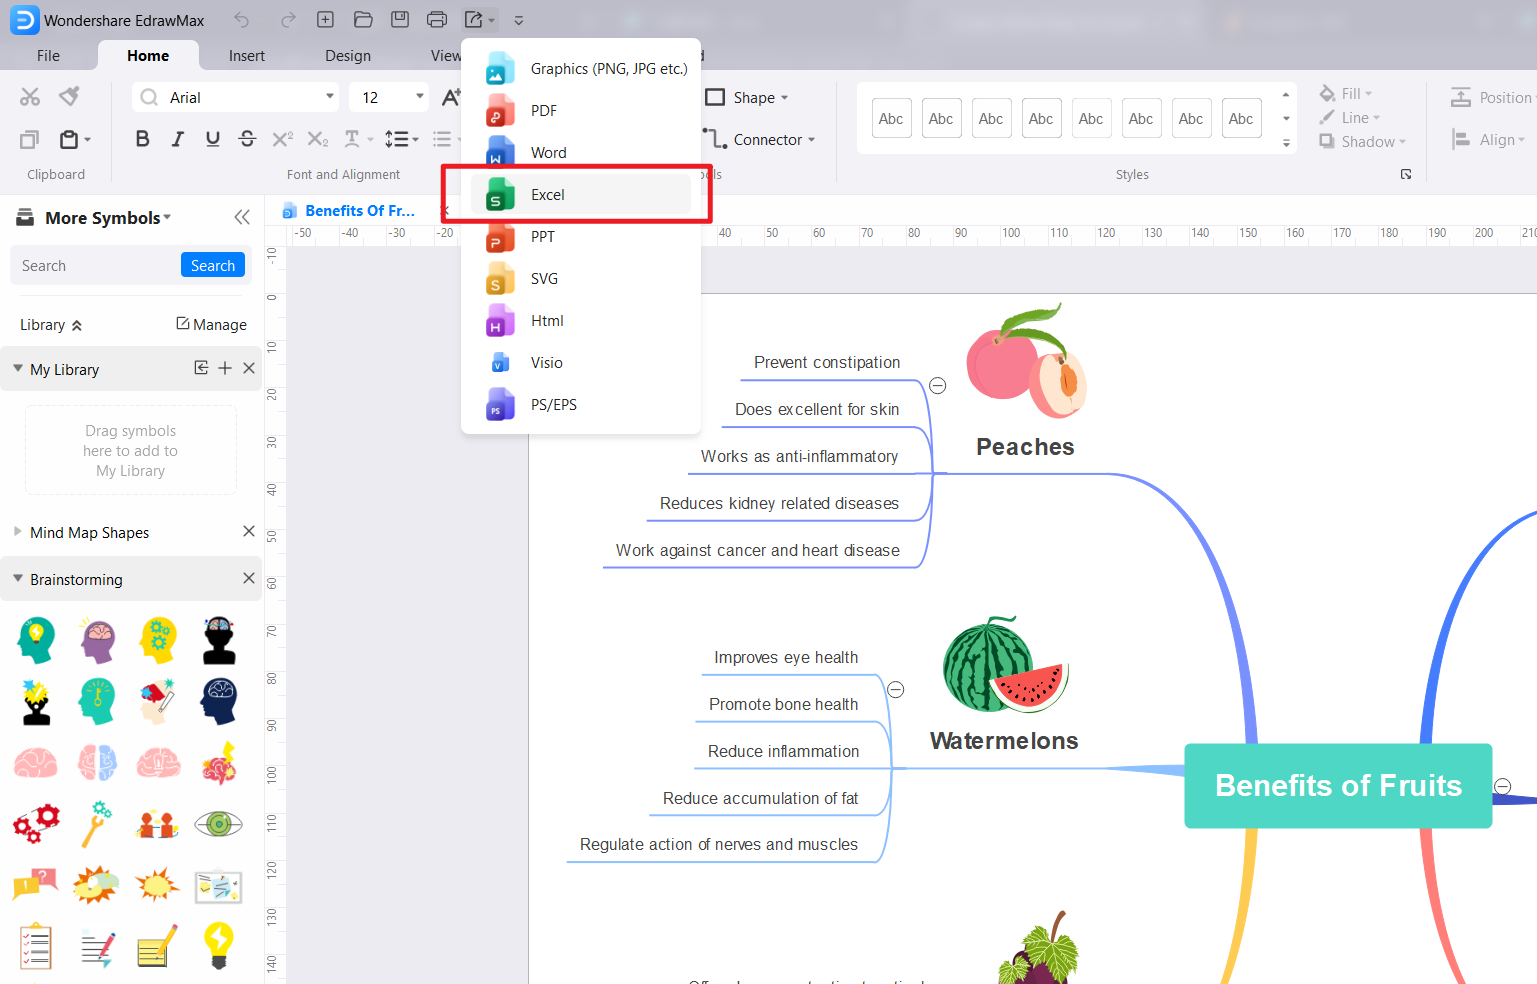This screenshot has height=984, width=1537.
Task: Cut selection with the scissors icon
Action: click(x=30, y=97)
